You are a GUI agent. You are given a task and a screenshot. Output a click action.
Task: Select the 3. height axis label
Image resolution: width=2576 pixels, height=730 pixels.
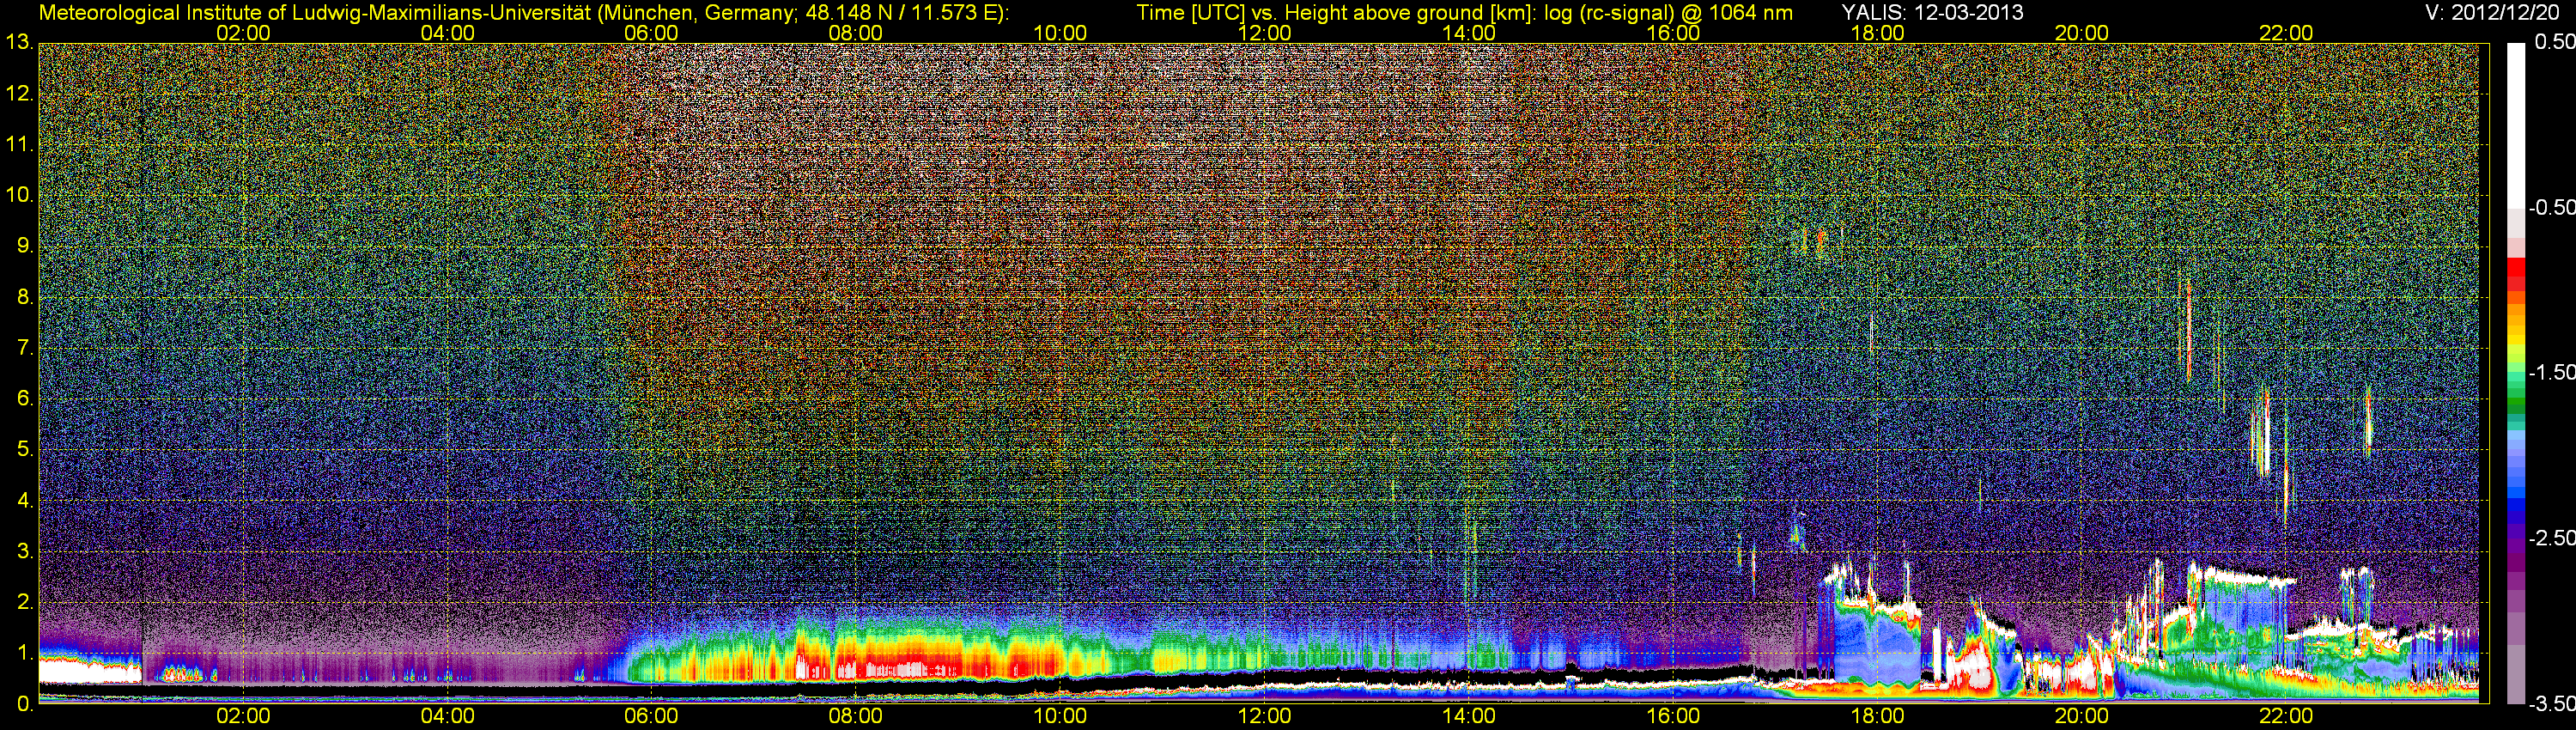[x=25, y=552]
